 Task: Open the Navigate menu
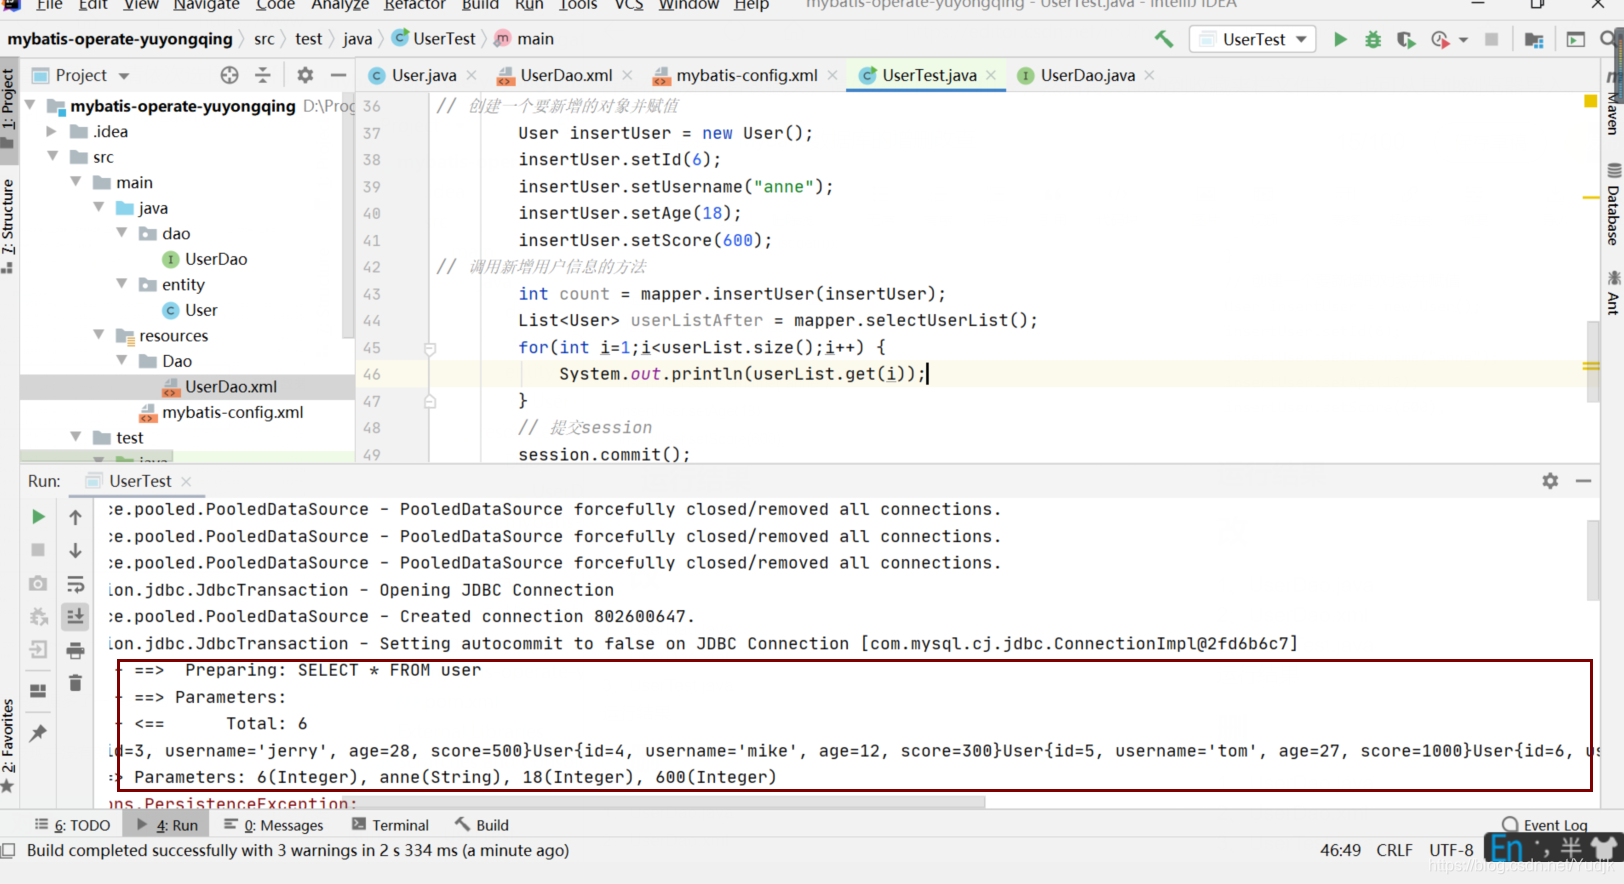point(206,5)
